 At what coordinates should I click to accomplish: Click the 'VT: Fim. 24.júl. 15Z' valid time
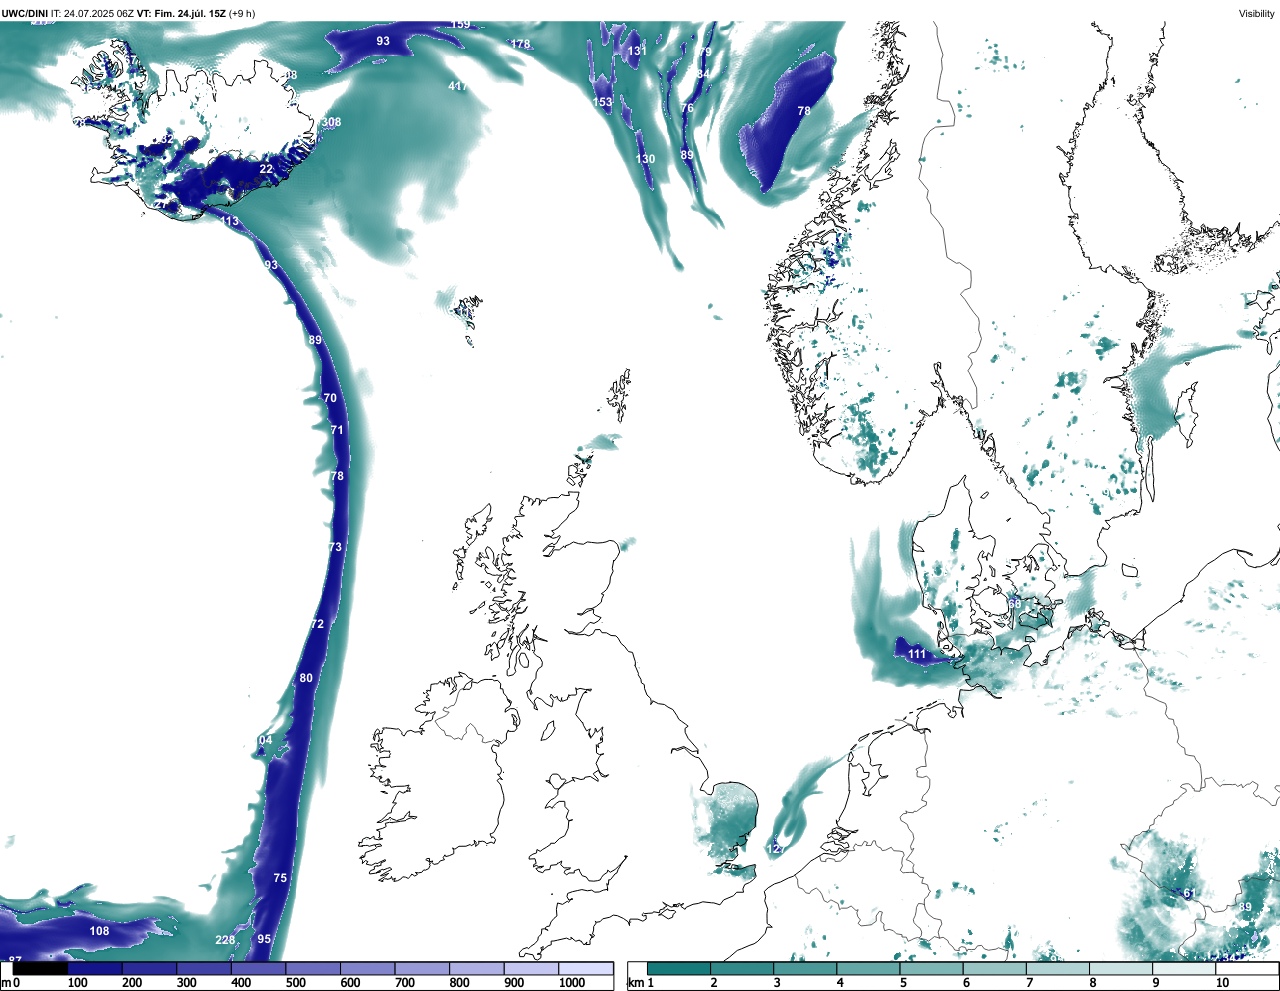coord(181,13)
